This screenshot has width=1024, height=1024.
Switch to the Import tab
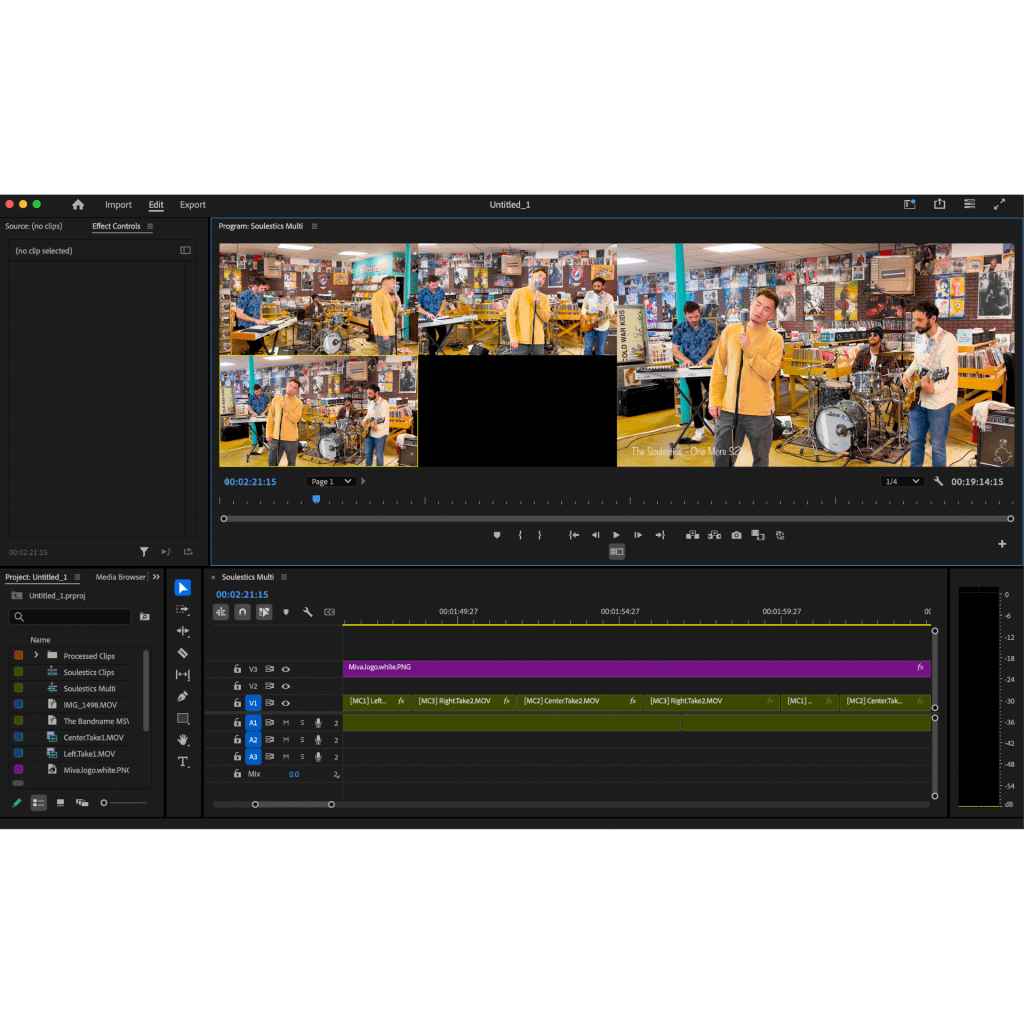118,205
